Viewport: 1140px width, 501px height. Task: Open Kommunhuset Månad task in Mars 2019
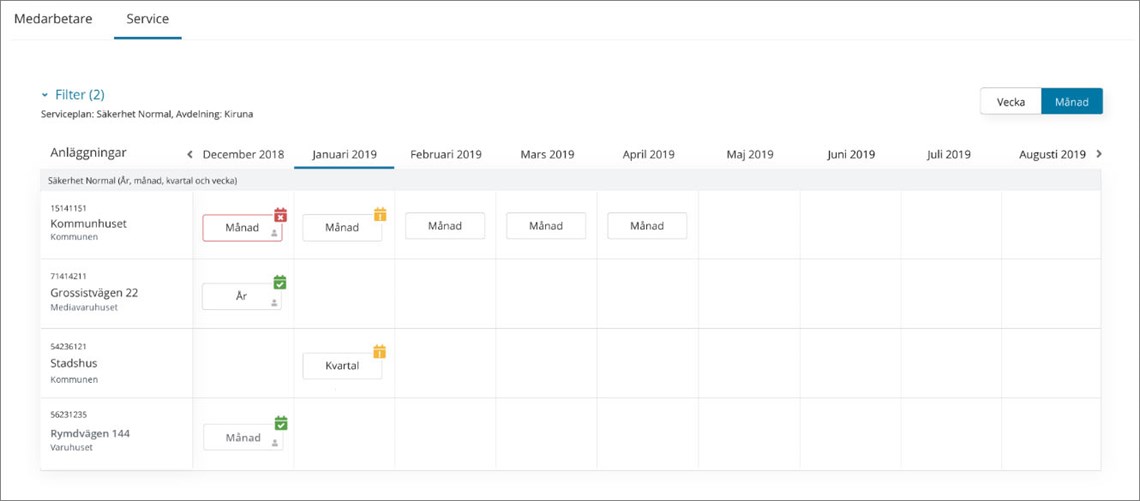coord(546,226)
